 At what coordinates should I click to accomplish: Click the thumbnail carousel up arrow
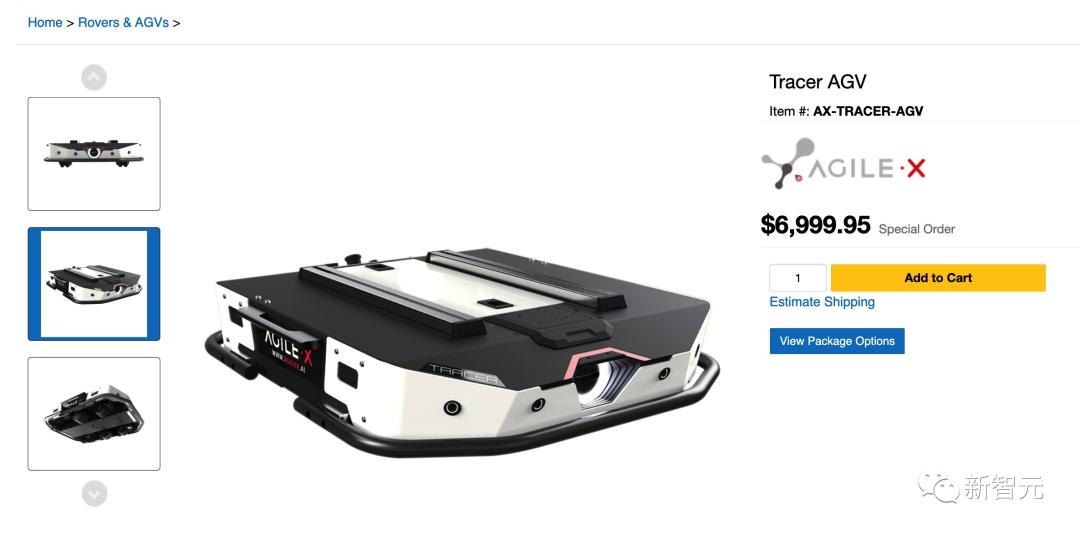(x=94, y=77)
